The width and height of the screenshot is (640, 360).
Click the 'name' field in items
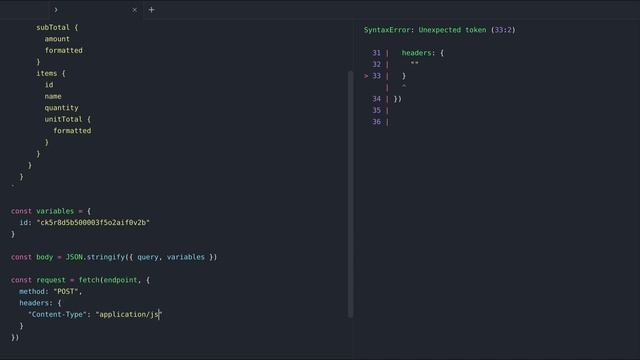[53, 96]
